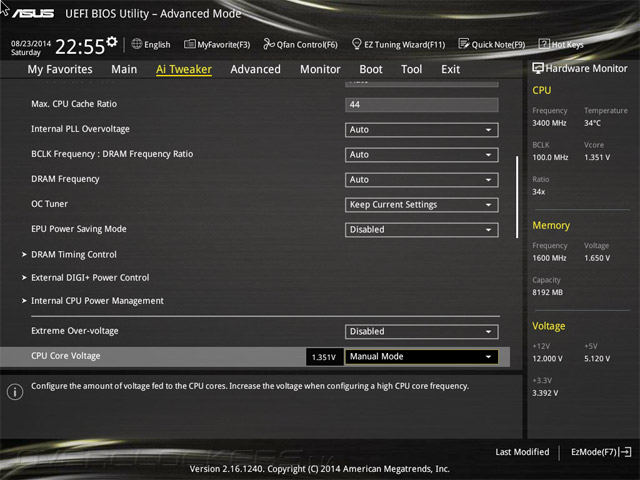Click the 08/23/2014 Saturday date

click(x=31, y=48)
